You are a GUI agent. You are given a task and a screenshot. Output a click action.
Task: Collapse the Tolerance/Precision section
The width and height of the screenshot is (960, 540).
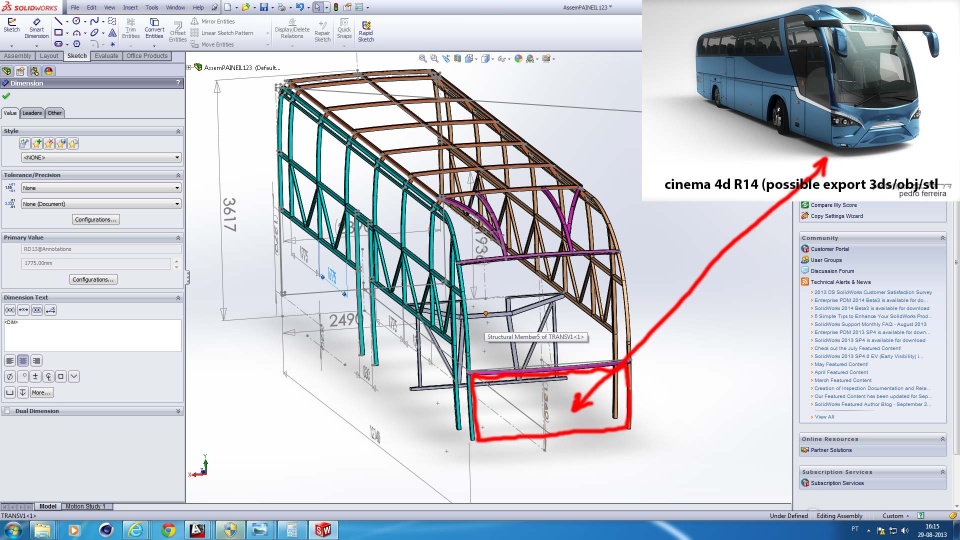click(x=178, y=175)
